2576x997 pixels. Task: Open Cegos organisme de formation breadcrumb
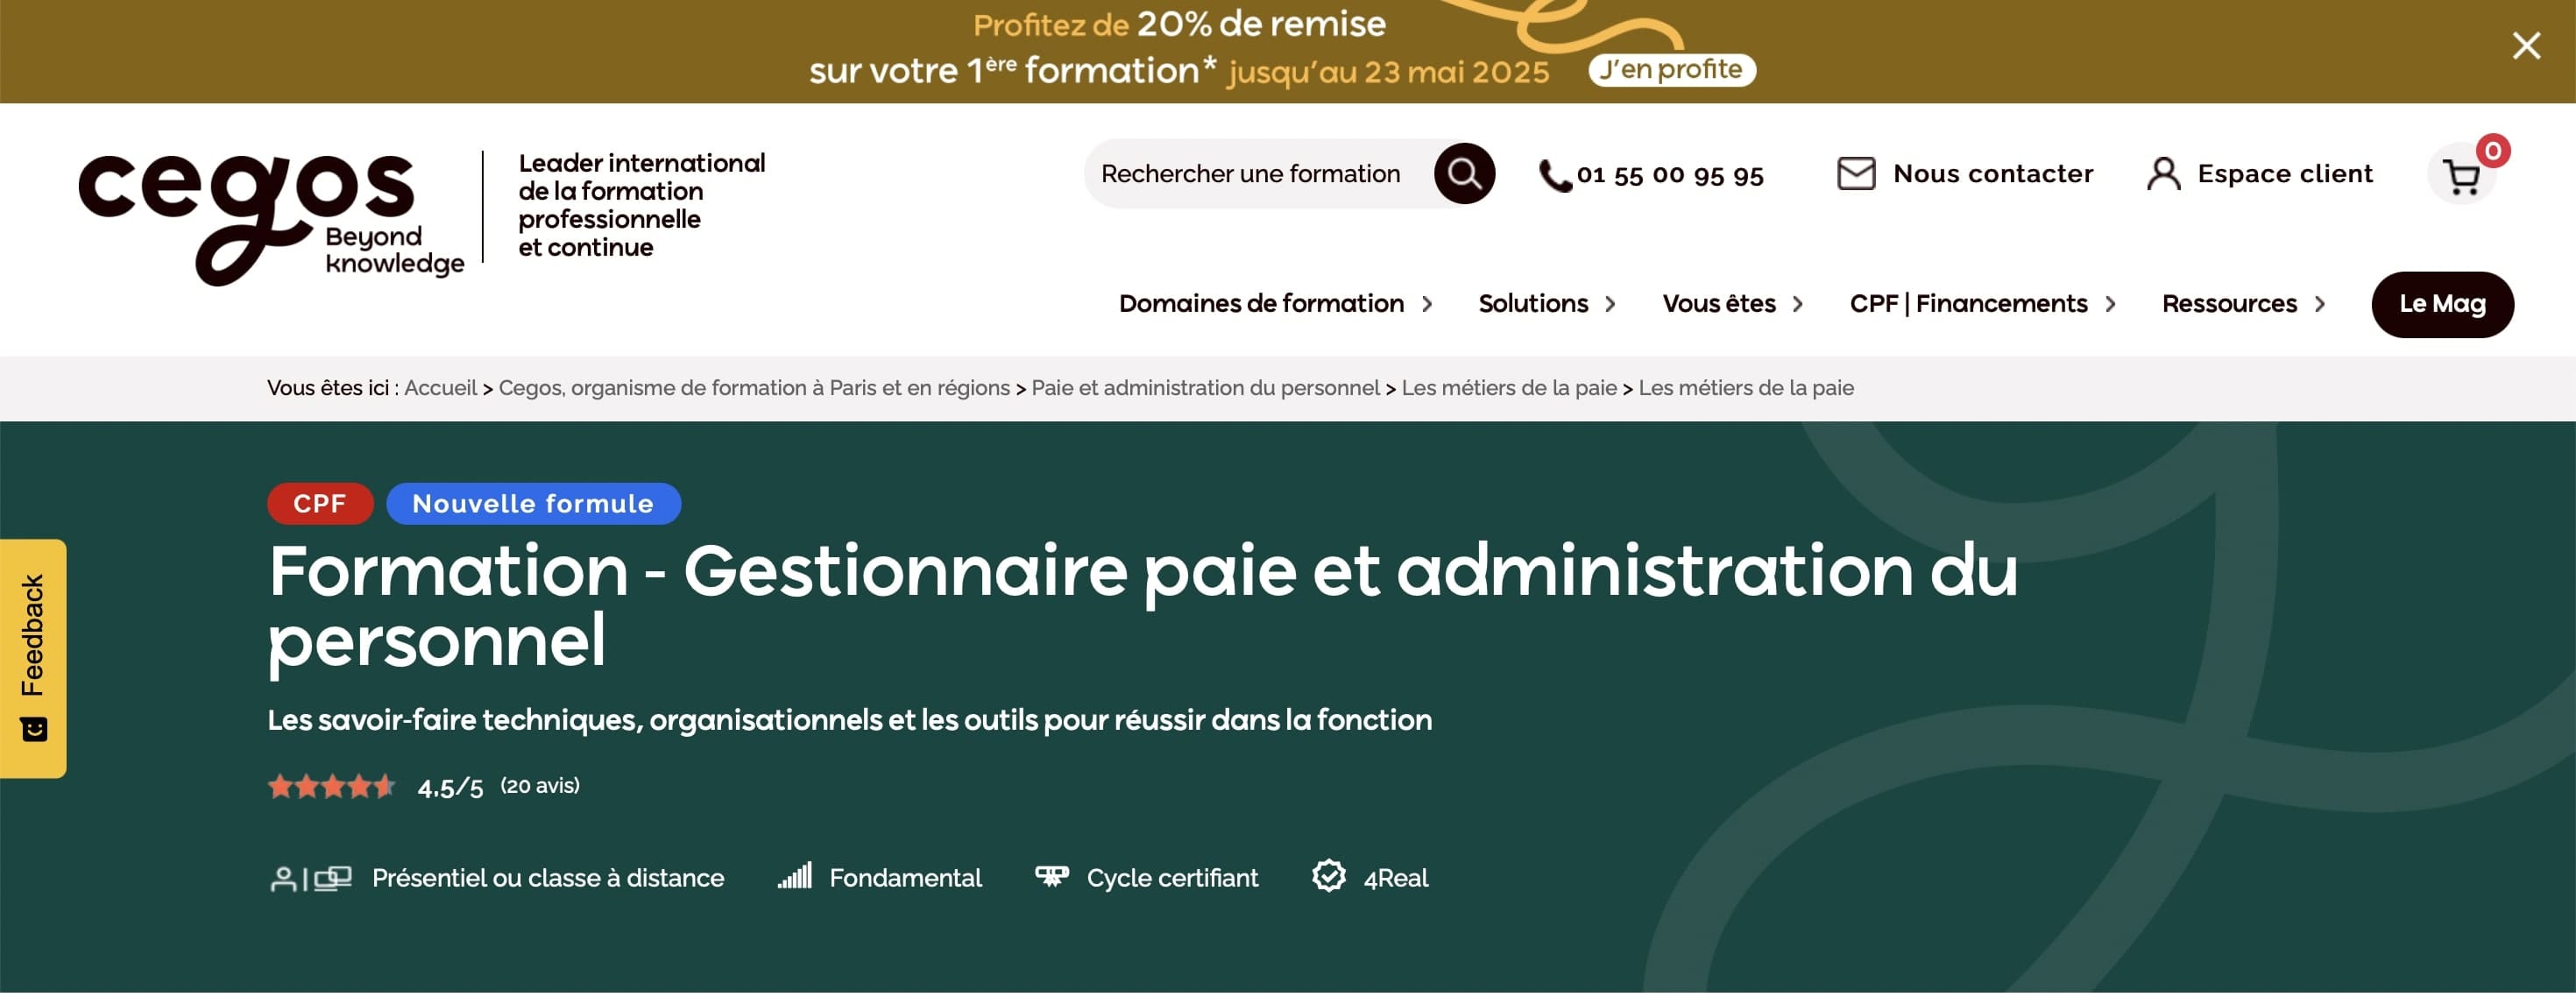point(754,388)
